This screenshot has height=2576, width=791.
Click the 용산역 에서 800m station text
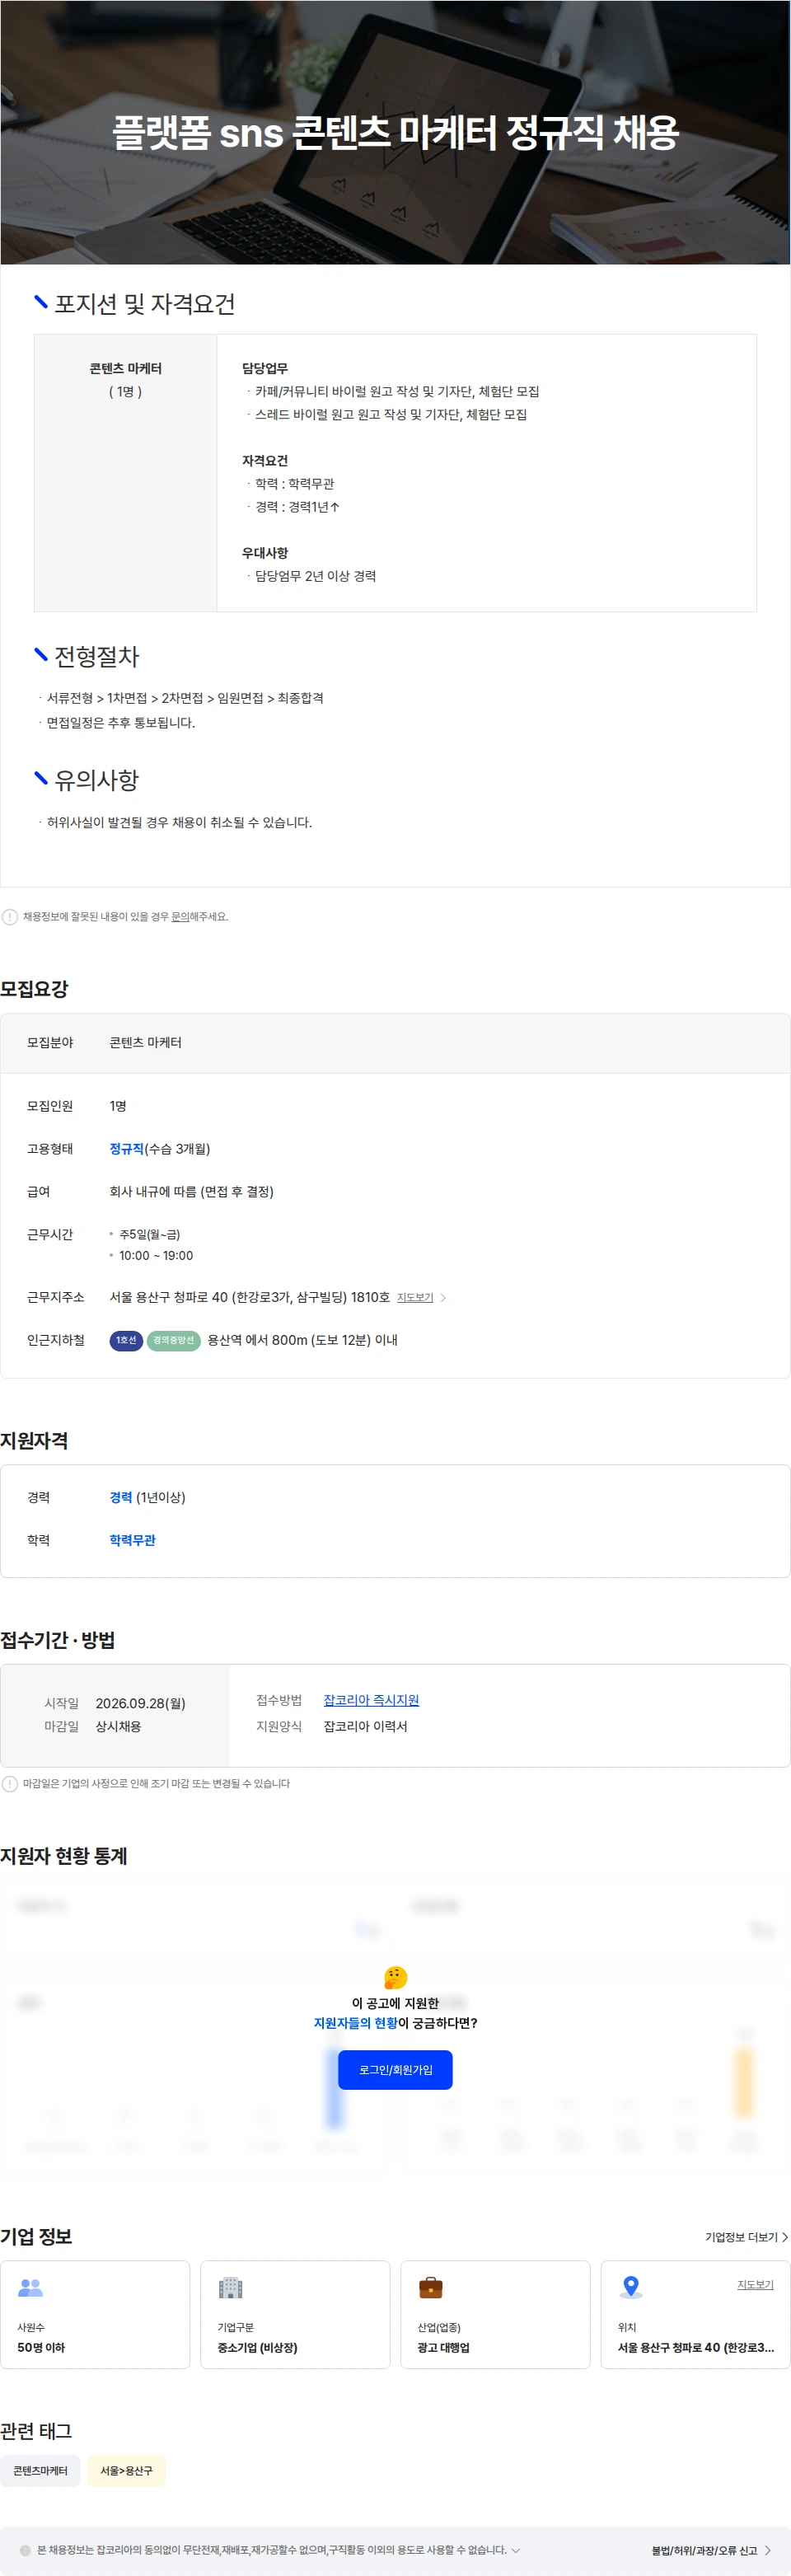pos(302,1340)
